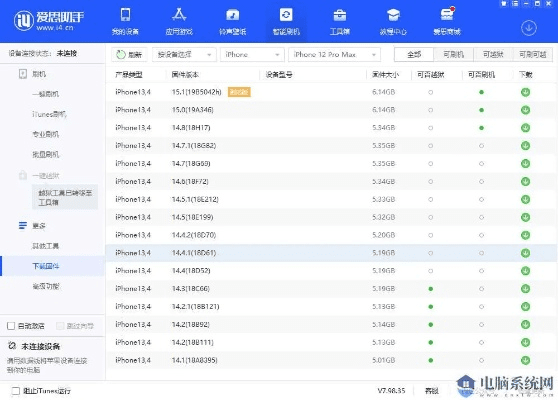This screenshot has height=400, width=558.
Task: Download the 14.6(18F72) firmware
Action: (525, 181)
